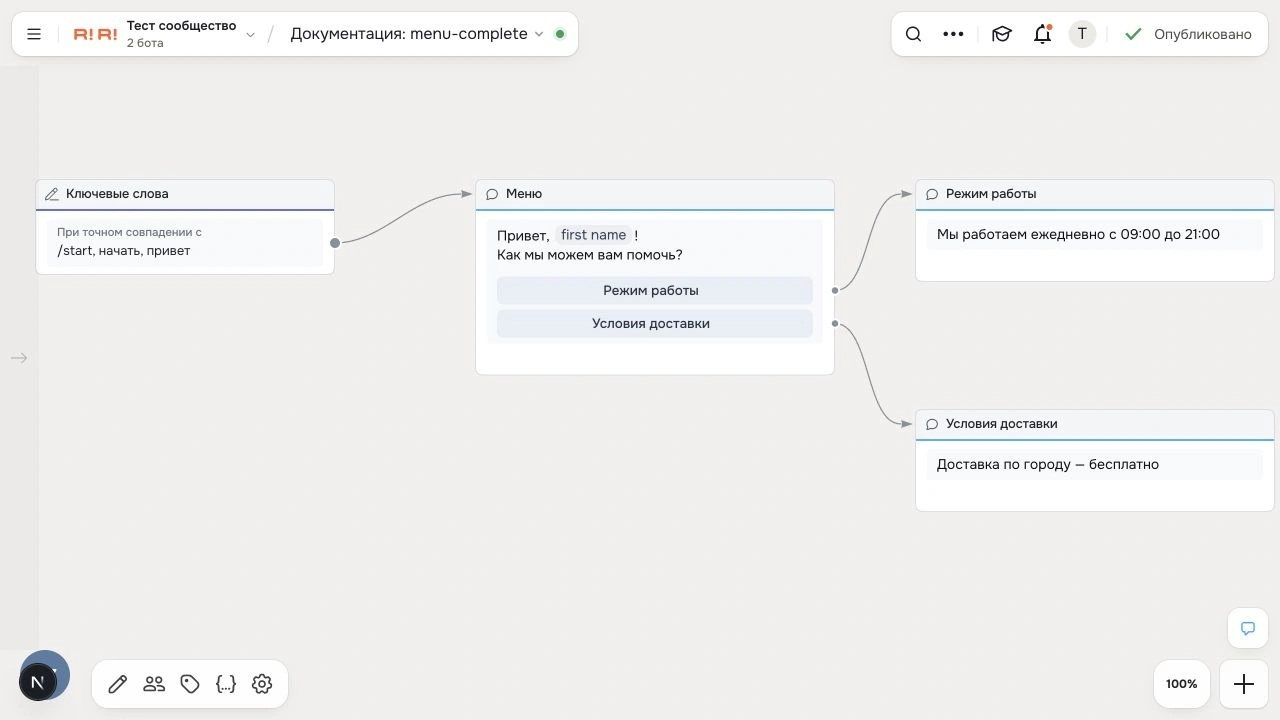Open search with the magnifier icon

pos(913,34)
